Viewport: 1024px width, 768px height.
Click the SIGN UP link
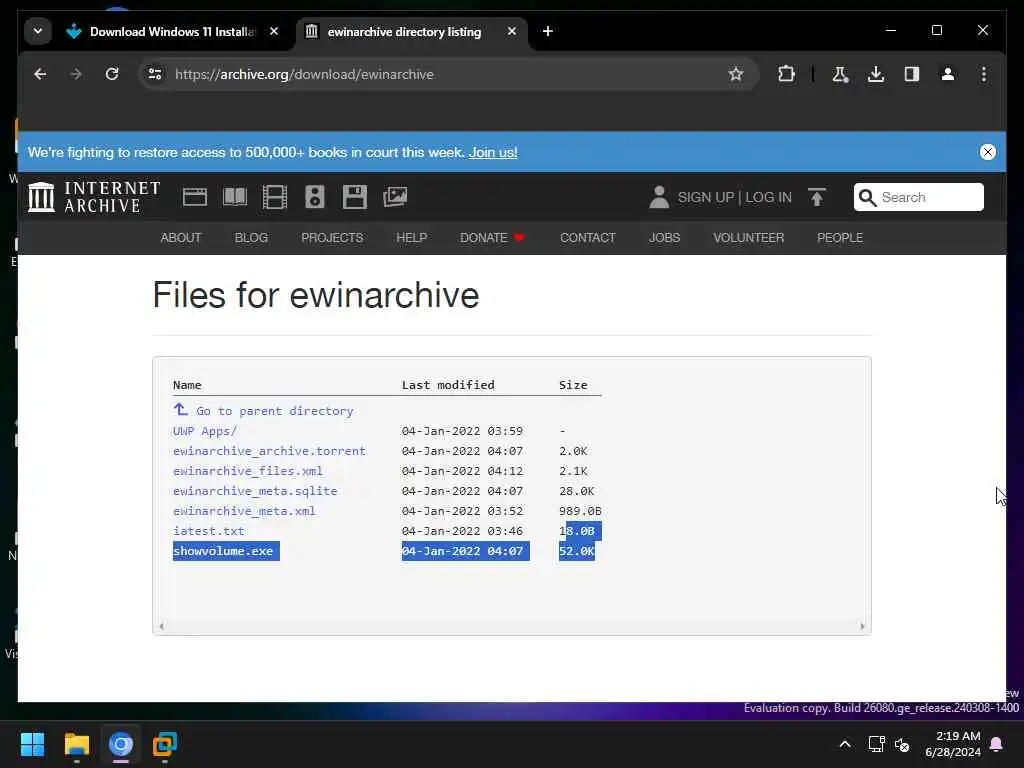pos(706,198)
